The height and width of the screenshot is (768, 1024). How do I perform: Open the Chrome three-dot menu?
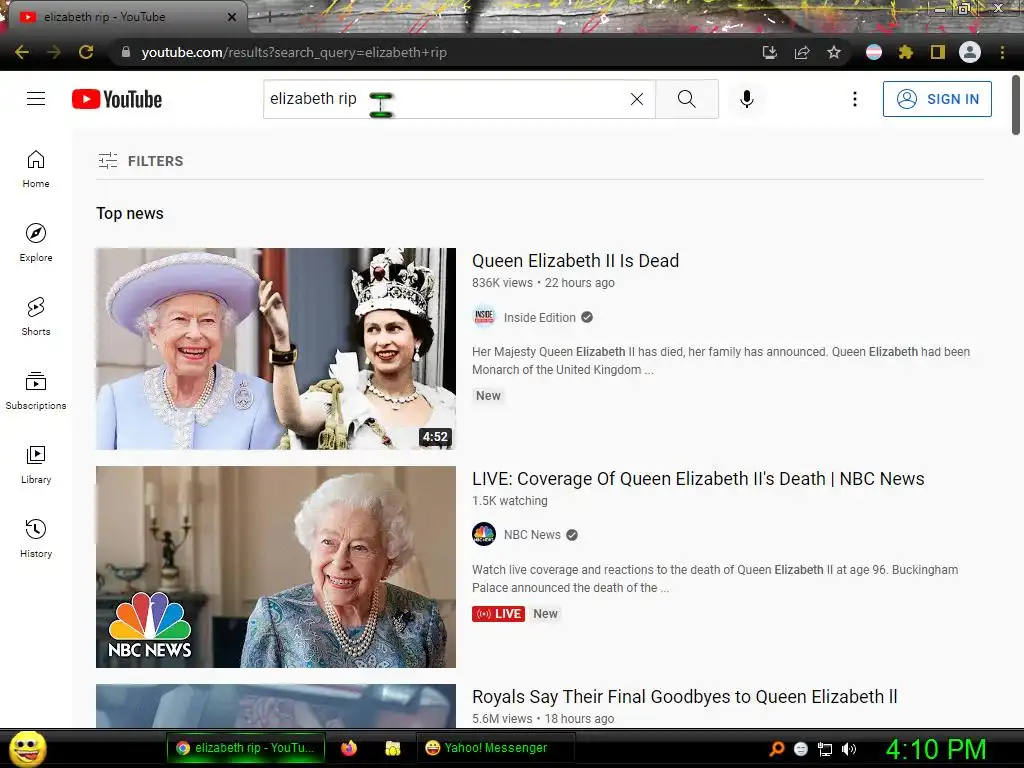click(x=1002, y=52)
